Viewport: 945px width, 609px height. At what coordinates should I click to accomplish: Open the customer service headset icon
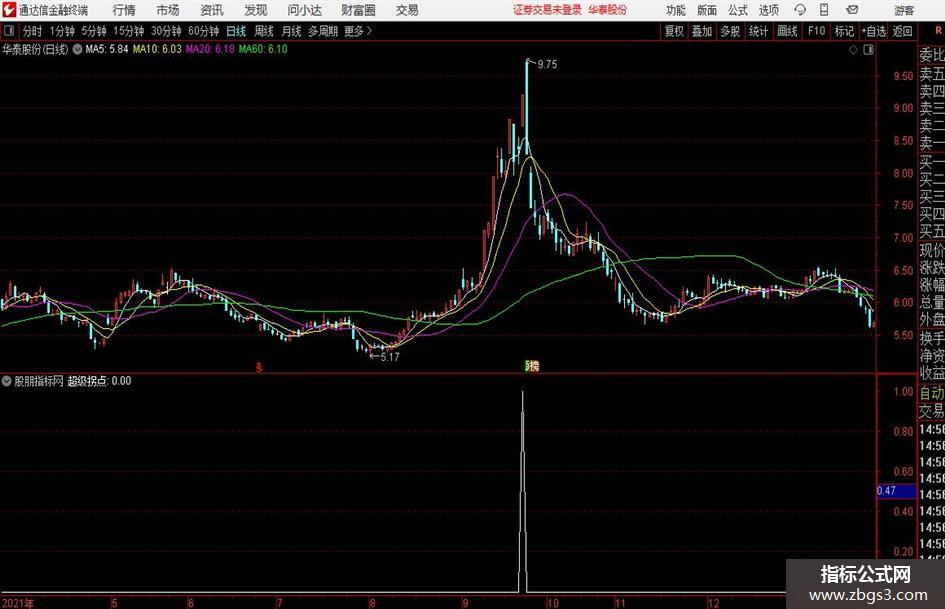click(800, 10)
